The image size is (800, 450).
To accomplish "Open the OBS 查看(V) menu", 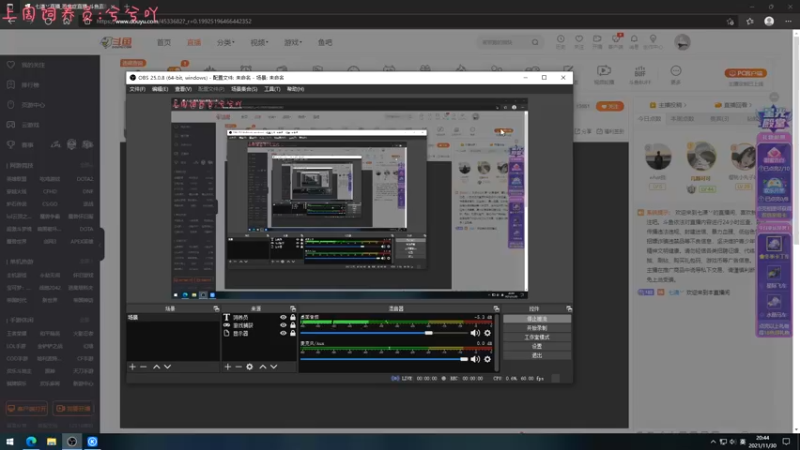I will (183, 89).
